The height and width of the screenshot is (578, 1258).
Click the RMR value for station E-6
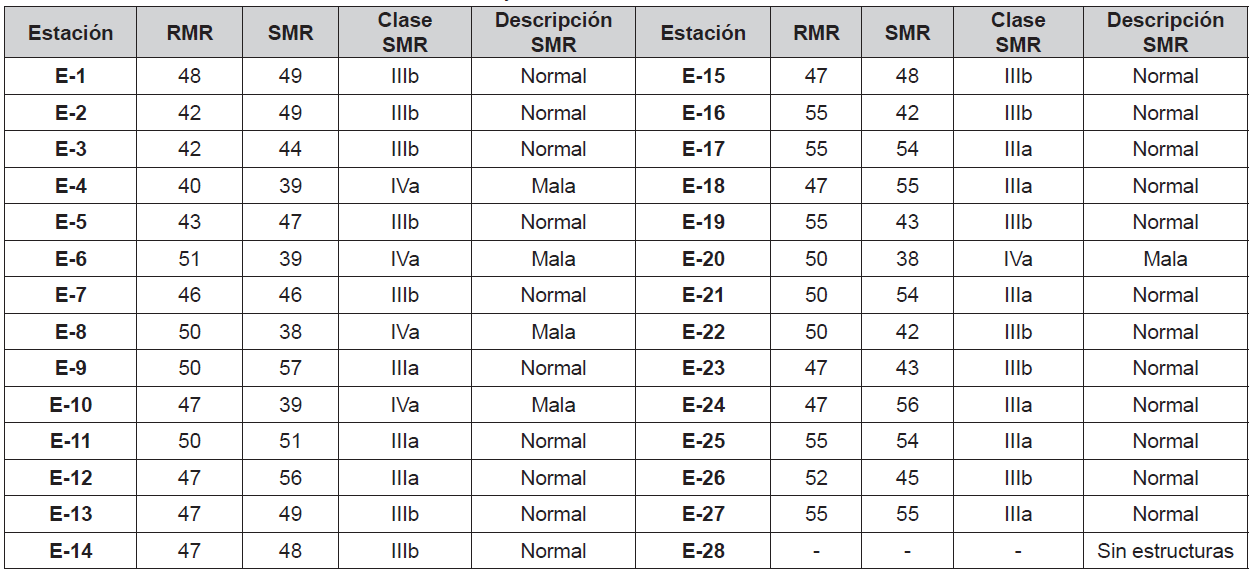click(x=189, y=259)
